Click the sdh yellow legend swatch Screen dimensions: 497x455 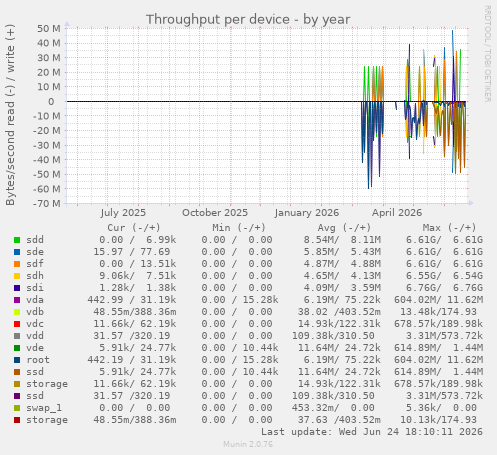coord(17,276)
